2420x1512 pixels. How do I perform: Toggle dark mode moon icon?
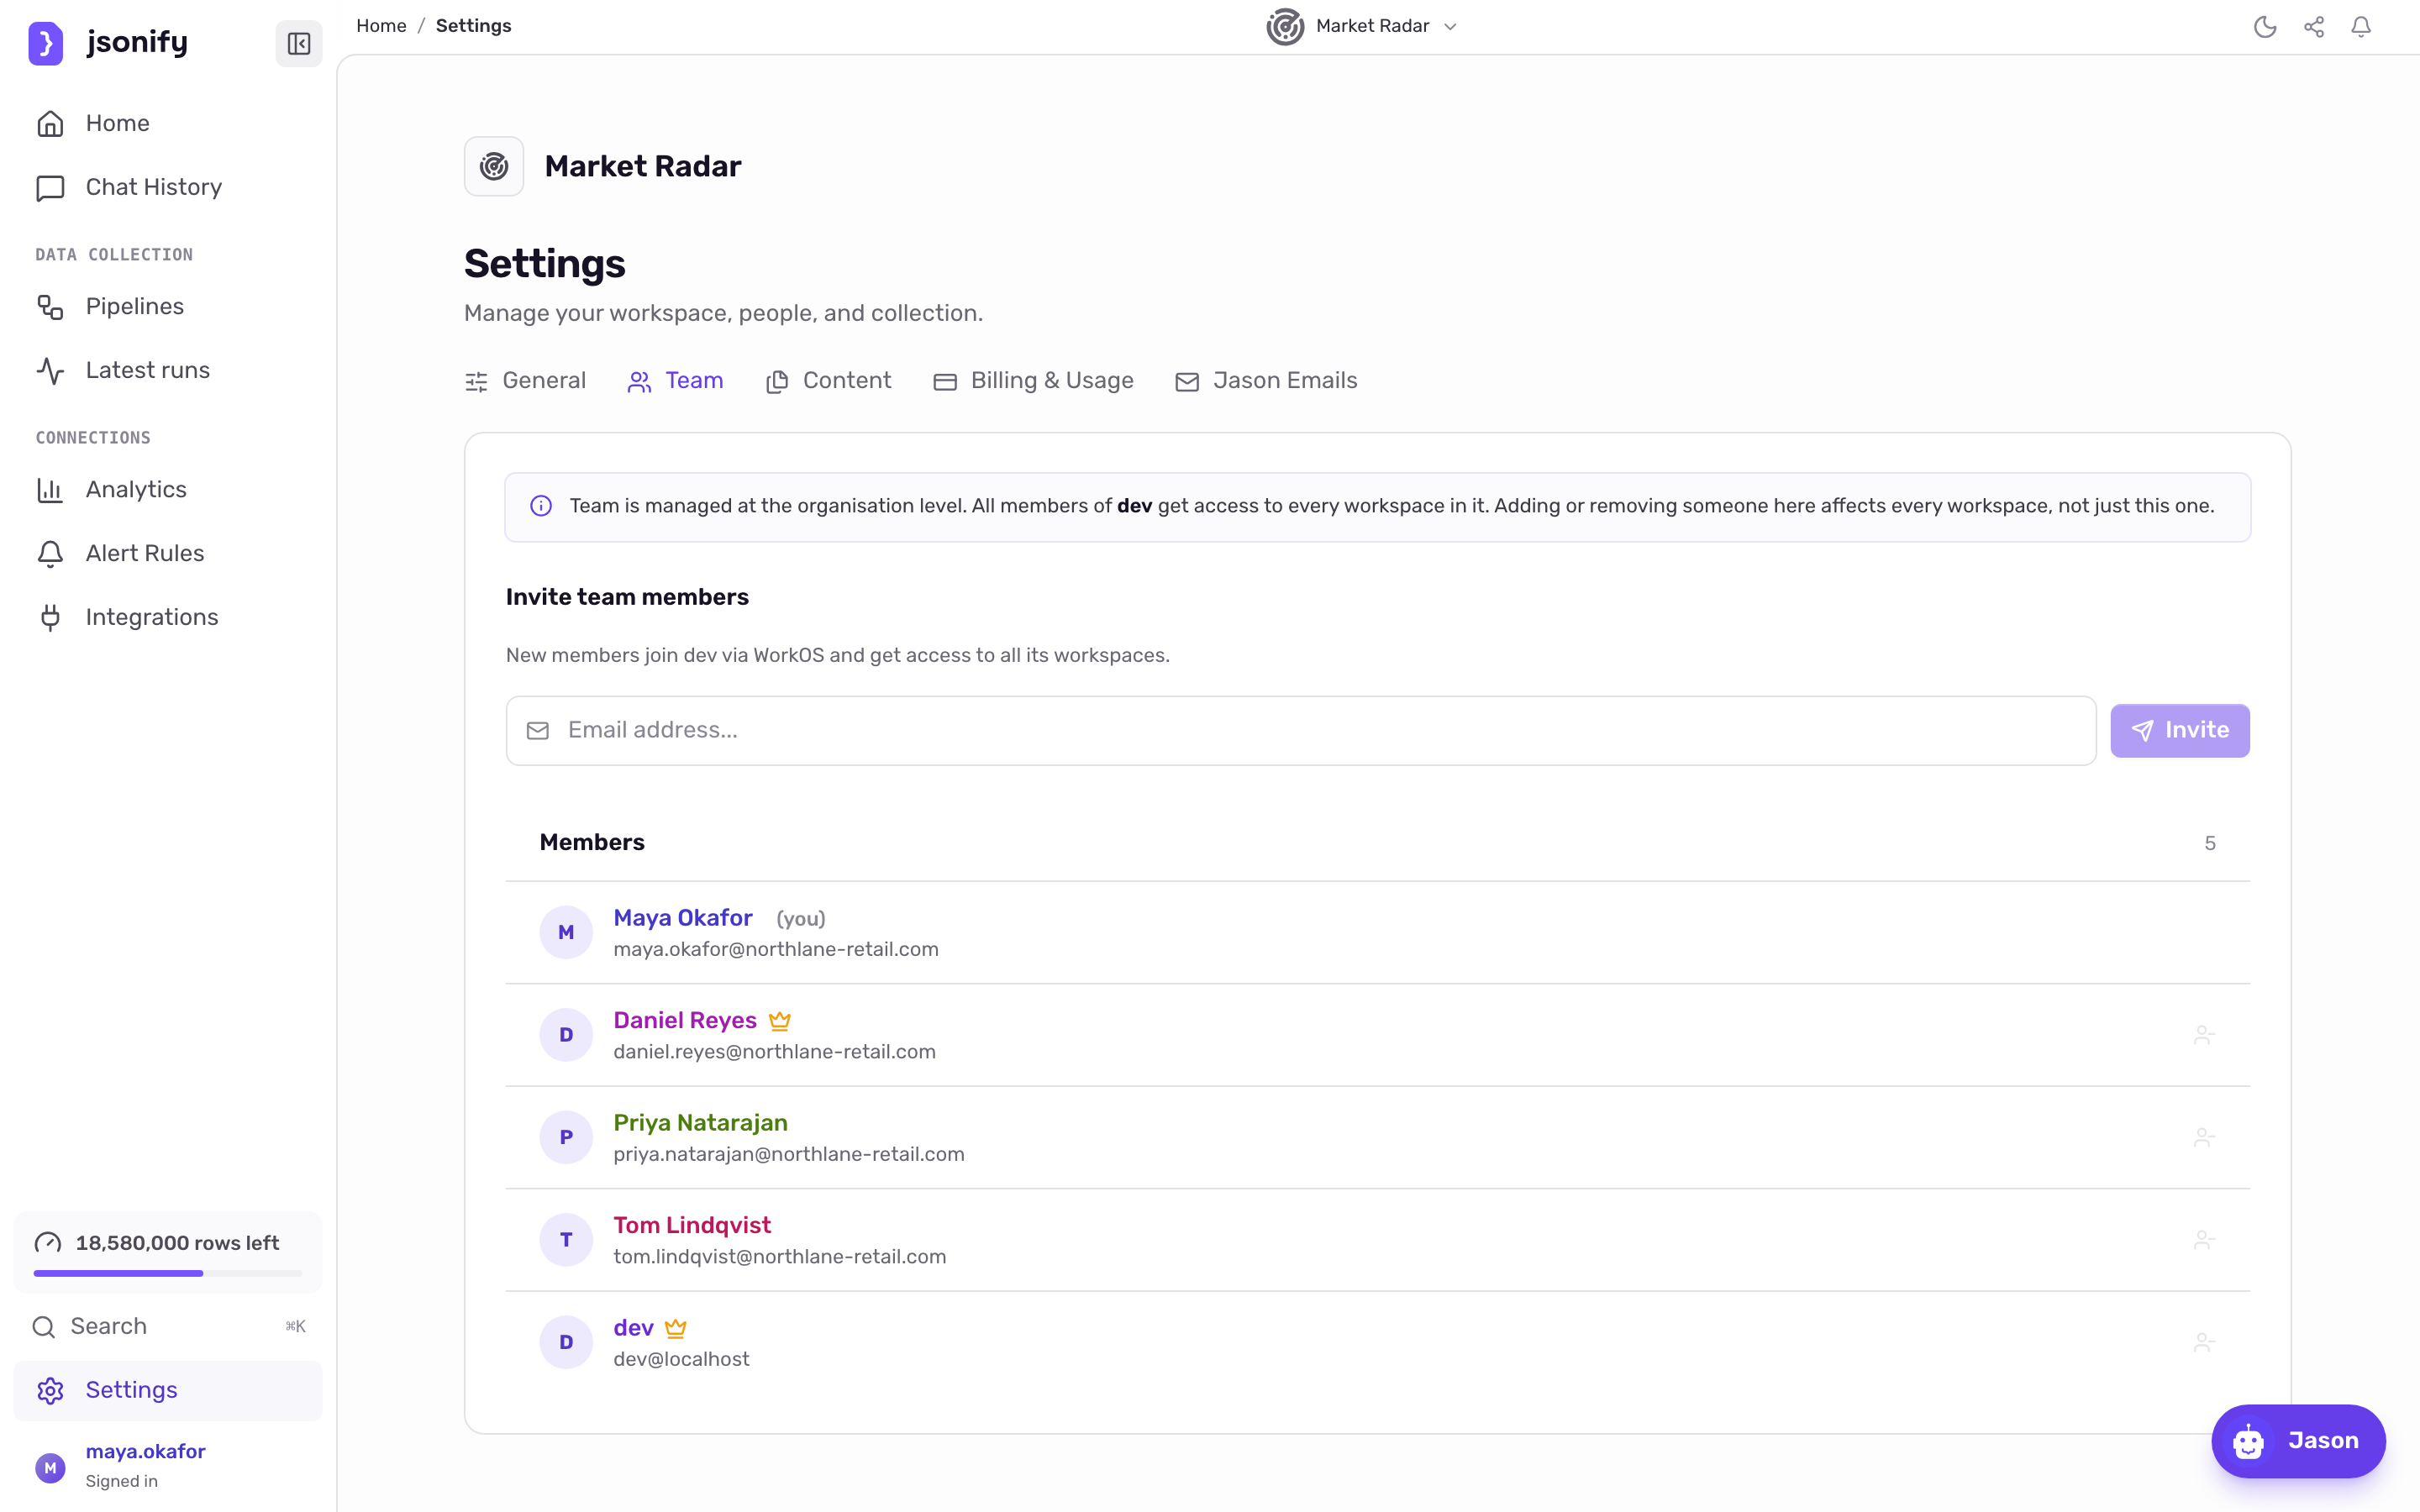click(2265, 27)
